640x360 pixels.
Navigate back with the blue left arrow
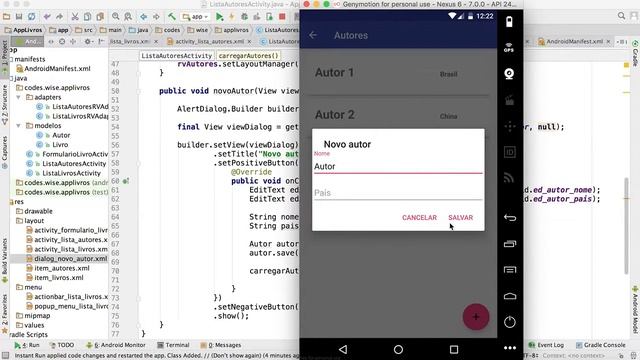(x=144, y=17)
